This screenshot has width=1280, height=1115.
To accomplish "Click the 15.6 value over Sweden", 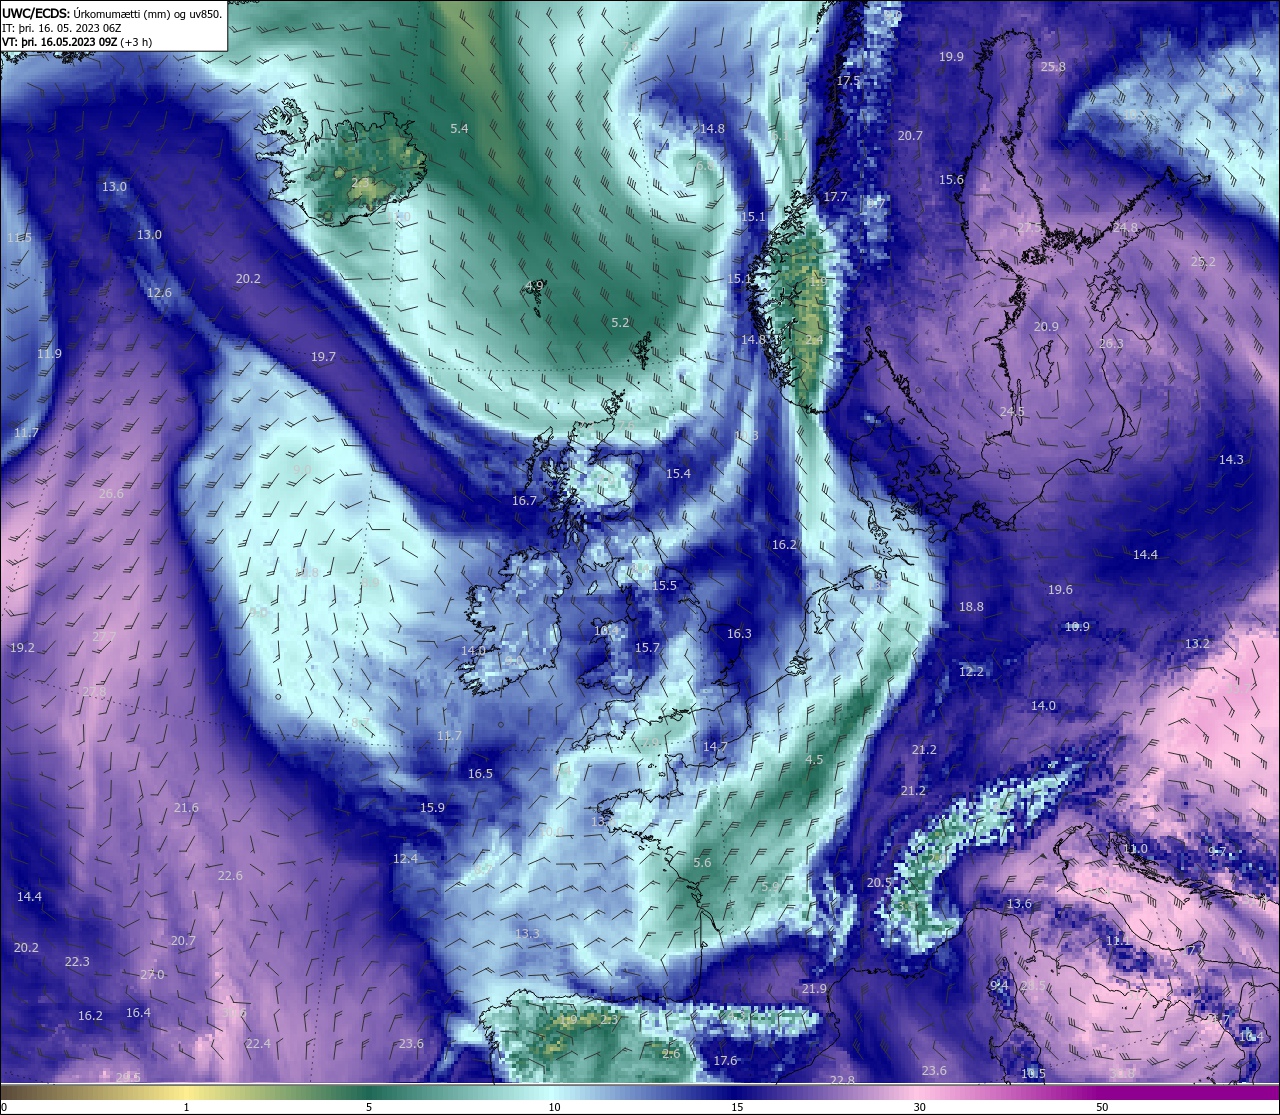I will (951, 180).
